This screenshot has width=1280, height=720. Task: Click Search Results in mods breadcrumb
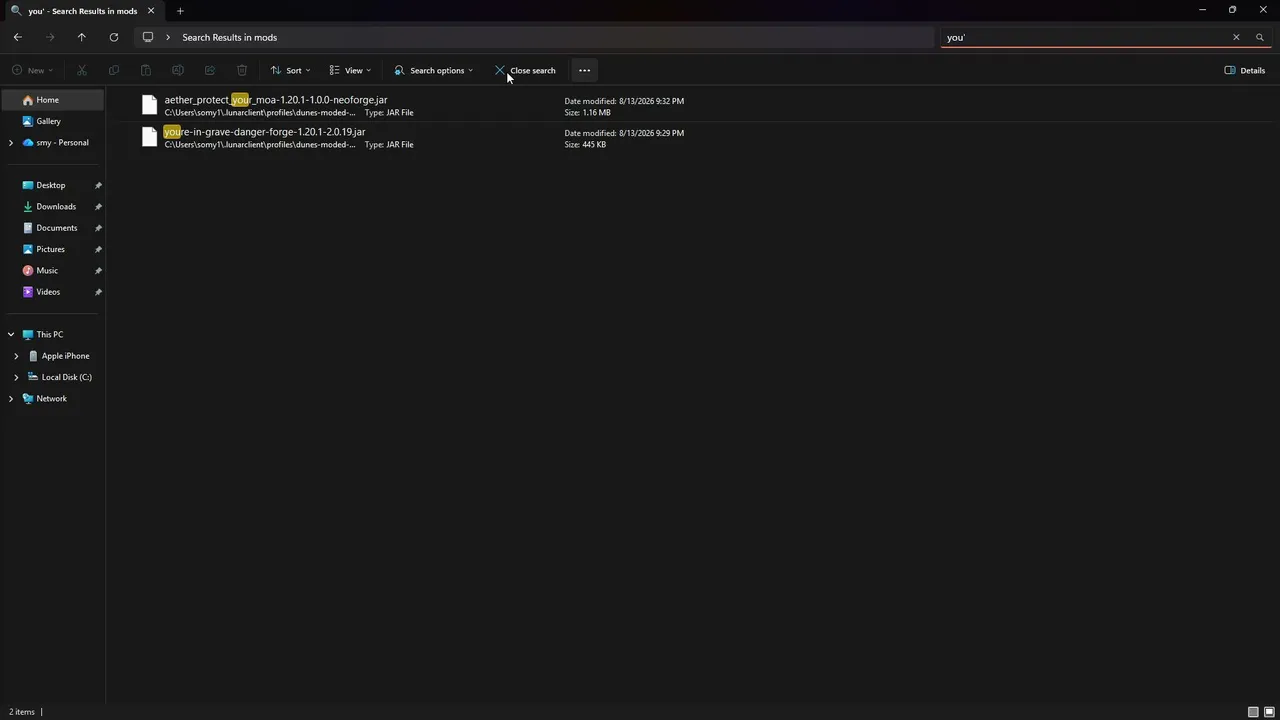point(230,37)
